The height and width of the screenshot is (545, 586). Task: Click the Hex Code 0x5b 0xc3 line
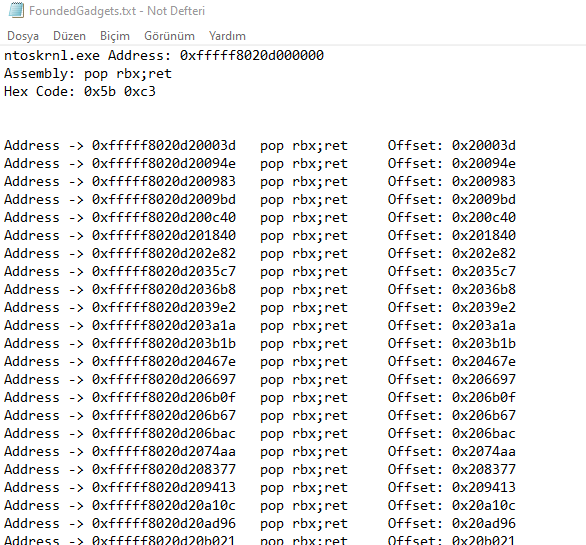click(80, 92)
